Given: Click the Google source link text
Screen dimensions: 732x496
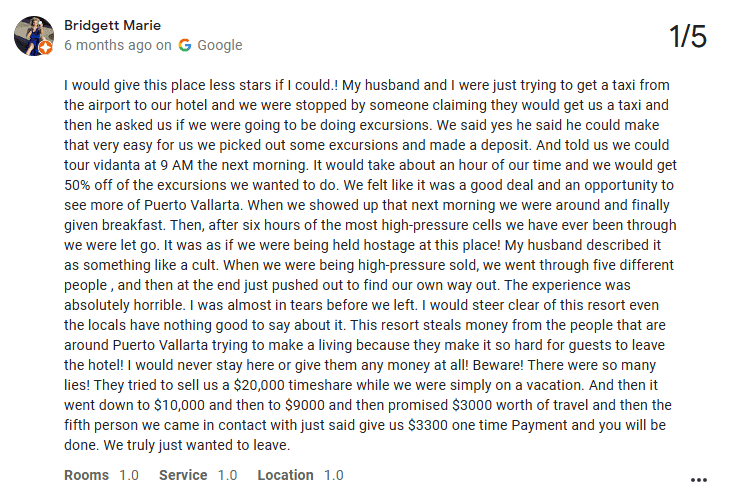Looking at the screenshot, I should pos(220,45).
